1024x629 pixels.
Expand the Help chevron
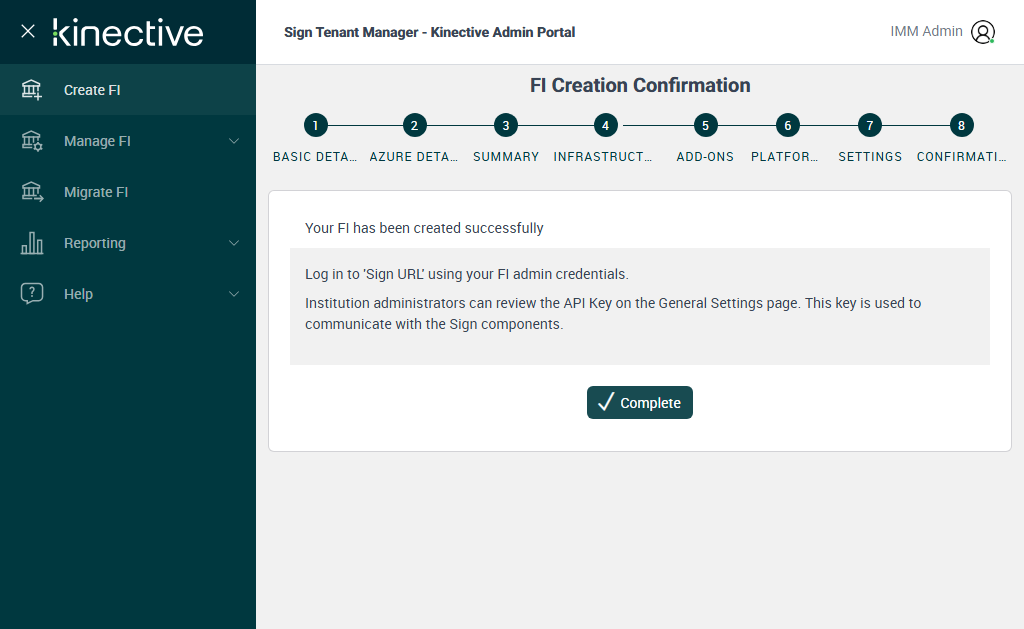[234, 294]
